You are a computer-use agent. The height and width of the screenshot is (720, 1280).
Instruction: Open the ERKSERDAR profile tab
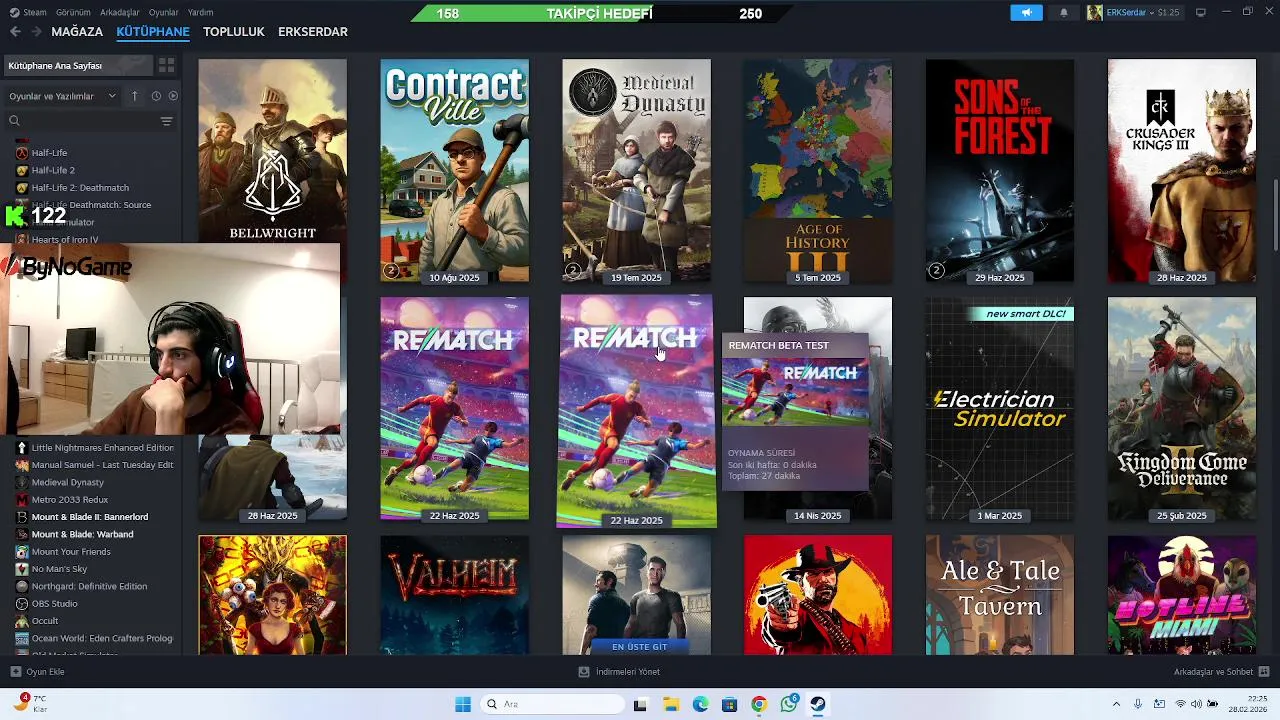click(x=313, y=32)
